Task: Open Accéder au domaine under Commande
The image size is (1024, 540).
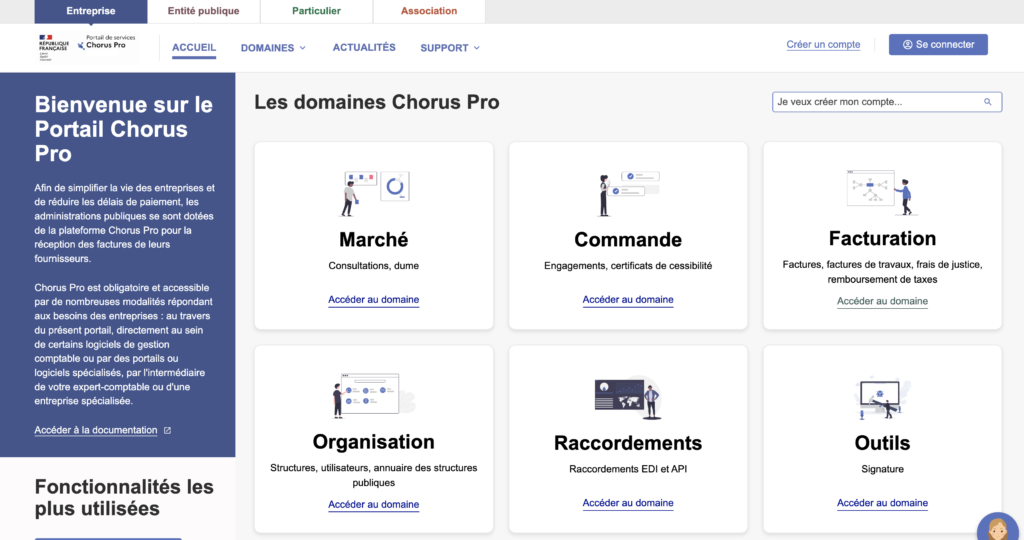Action: [x=628, y=300]
